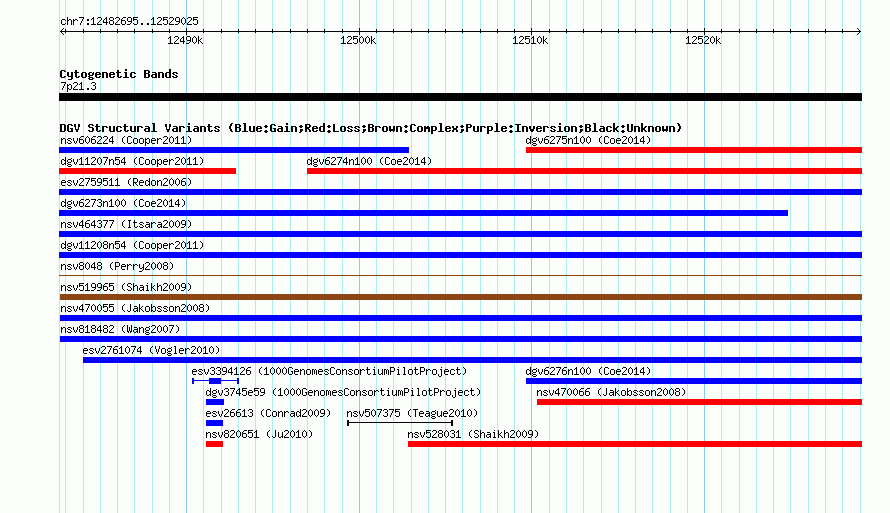Open dgv11207n54 (Cooper2011) label
This screenshot has height=513, width=890.
pyautogui.click(x=132, y=161)
